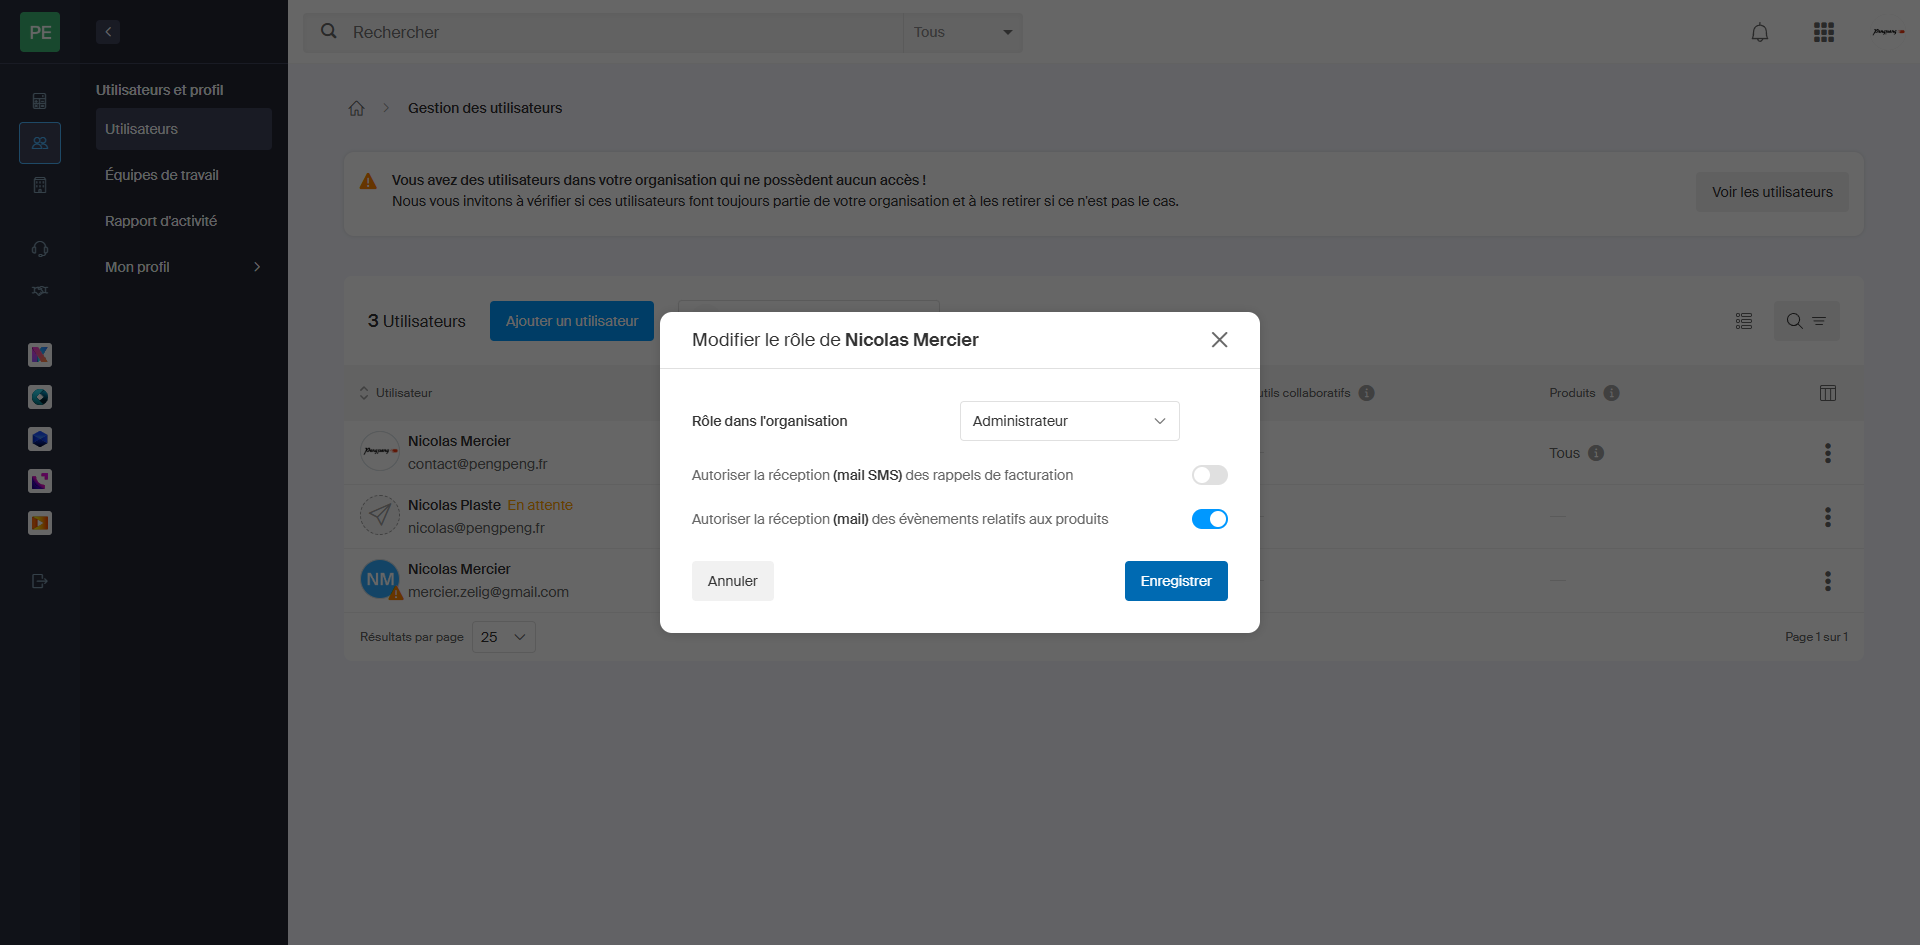This screenshot has height=945, width=1920.
Task: Open the profile avatar in the top bar
Action: click(1888, 32)
